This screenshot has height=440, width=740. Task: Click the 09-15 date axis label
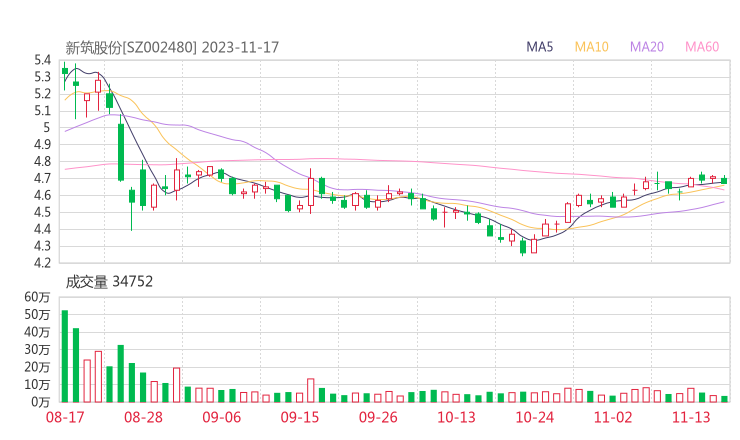[x=300, y=417]
